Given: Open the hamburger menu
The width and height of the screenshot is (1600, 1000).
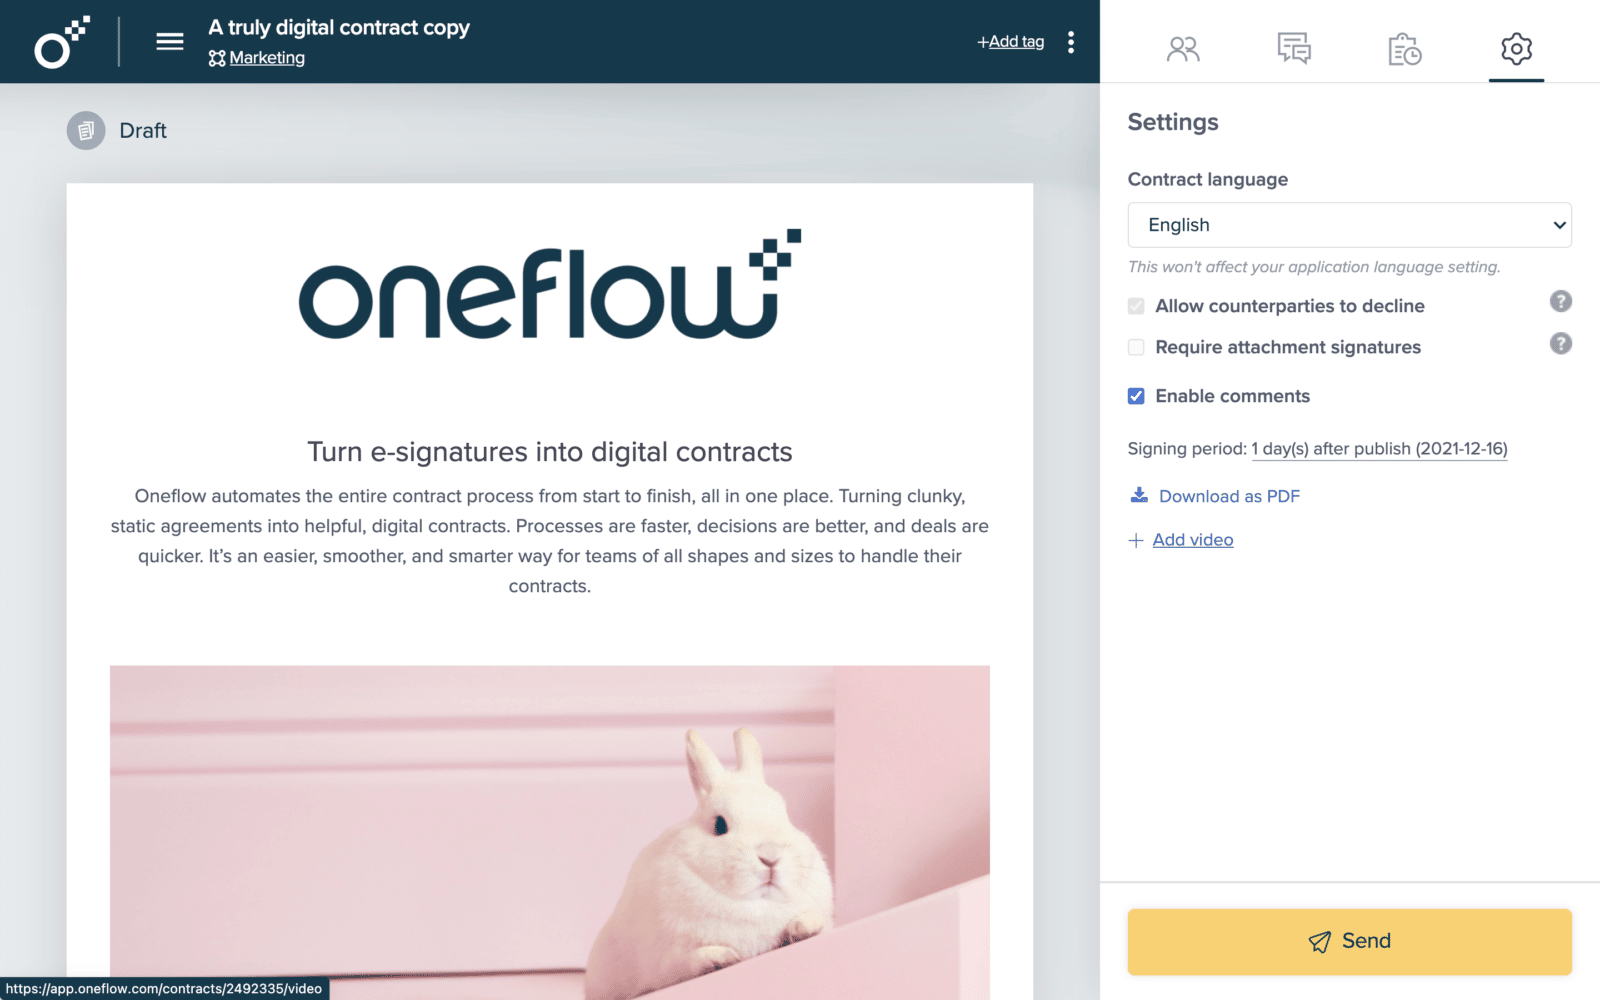Looking at the screenshot, I should pos(169,41).
